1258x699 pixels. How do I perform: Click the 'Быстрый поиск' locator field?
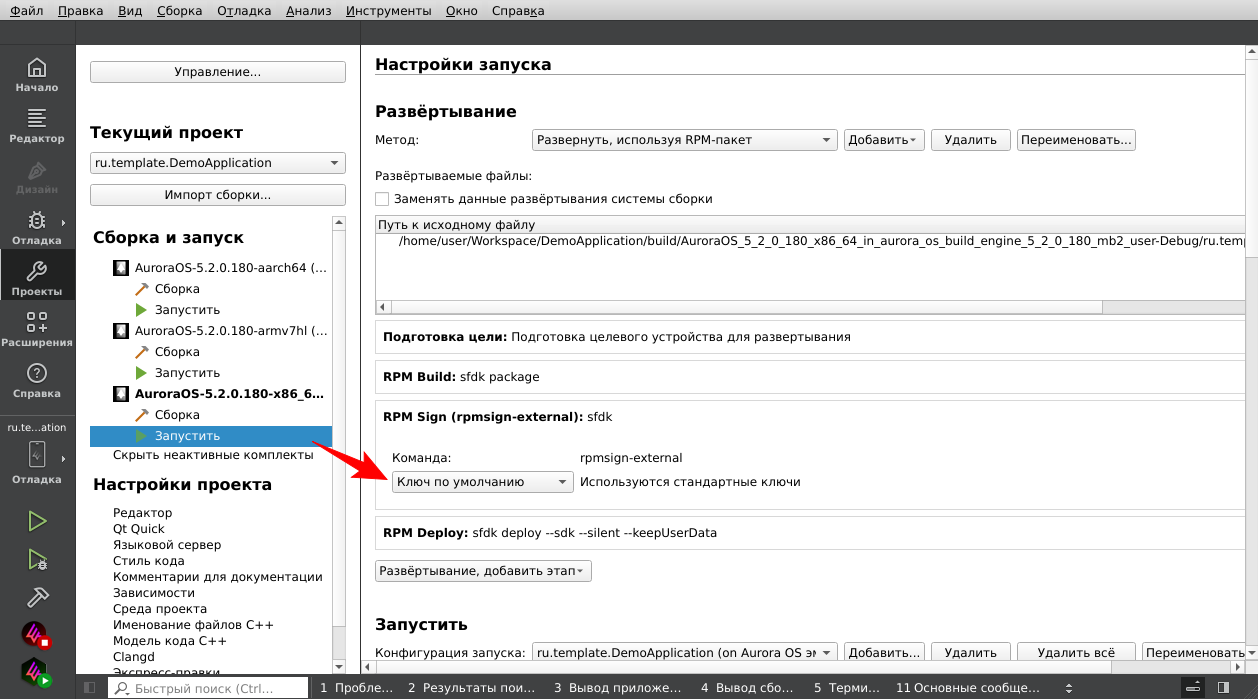click(207, 688)
